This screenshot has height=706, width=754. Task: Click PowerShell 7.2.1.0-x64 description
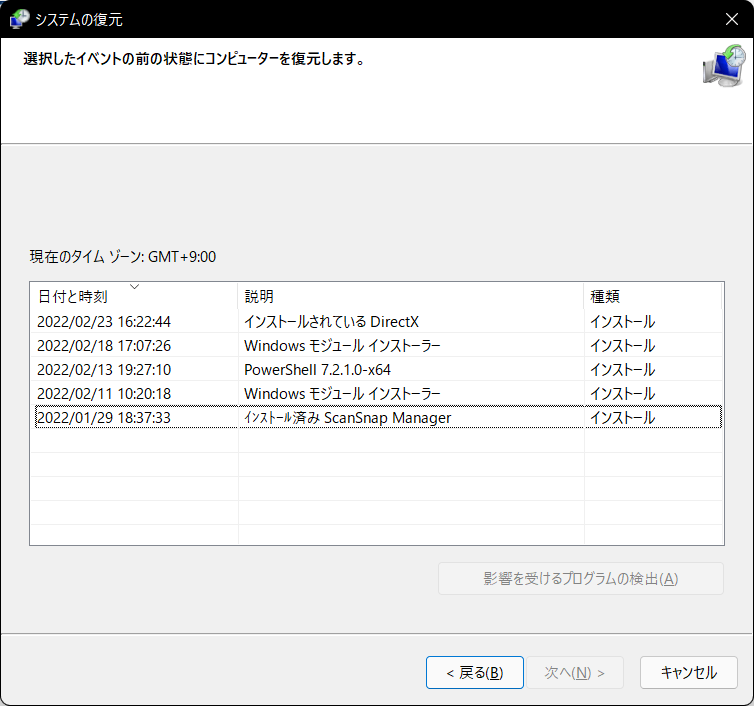click(317, 369)
